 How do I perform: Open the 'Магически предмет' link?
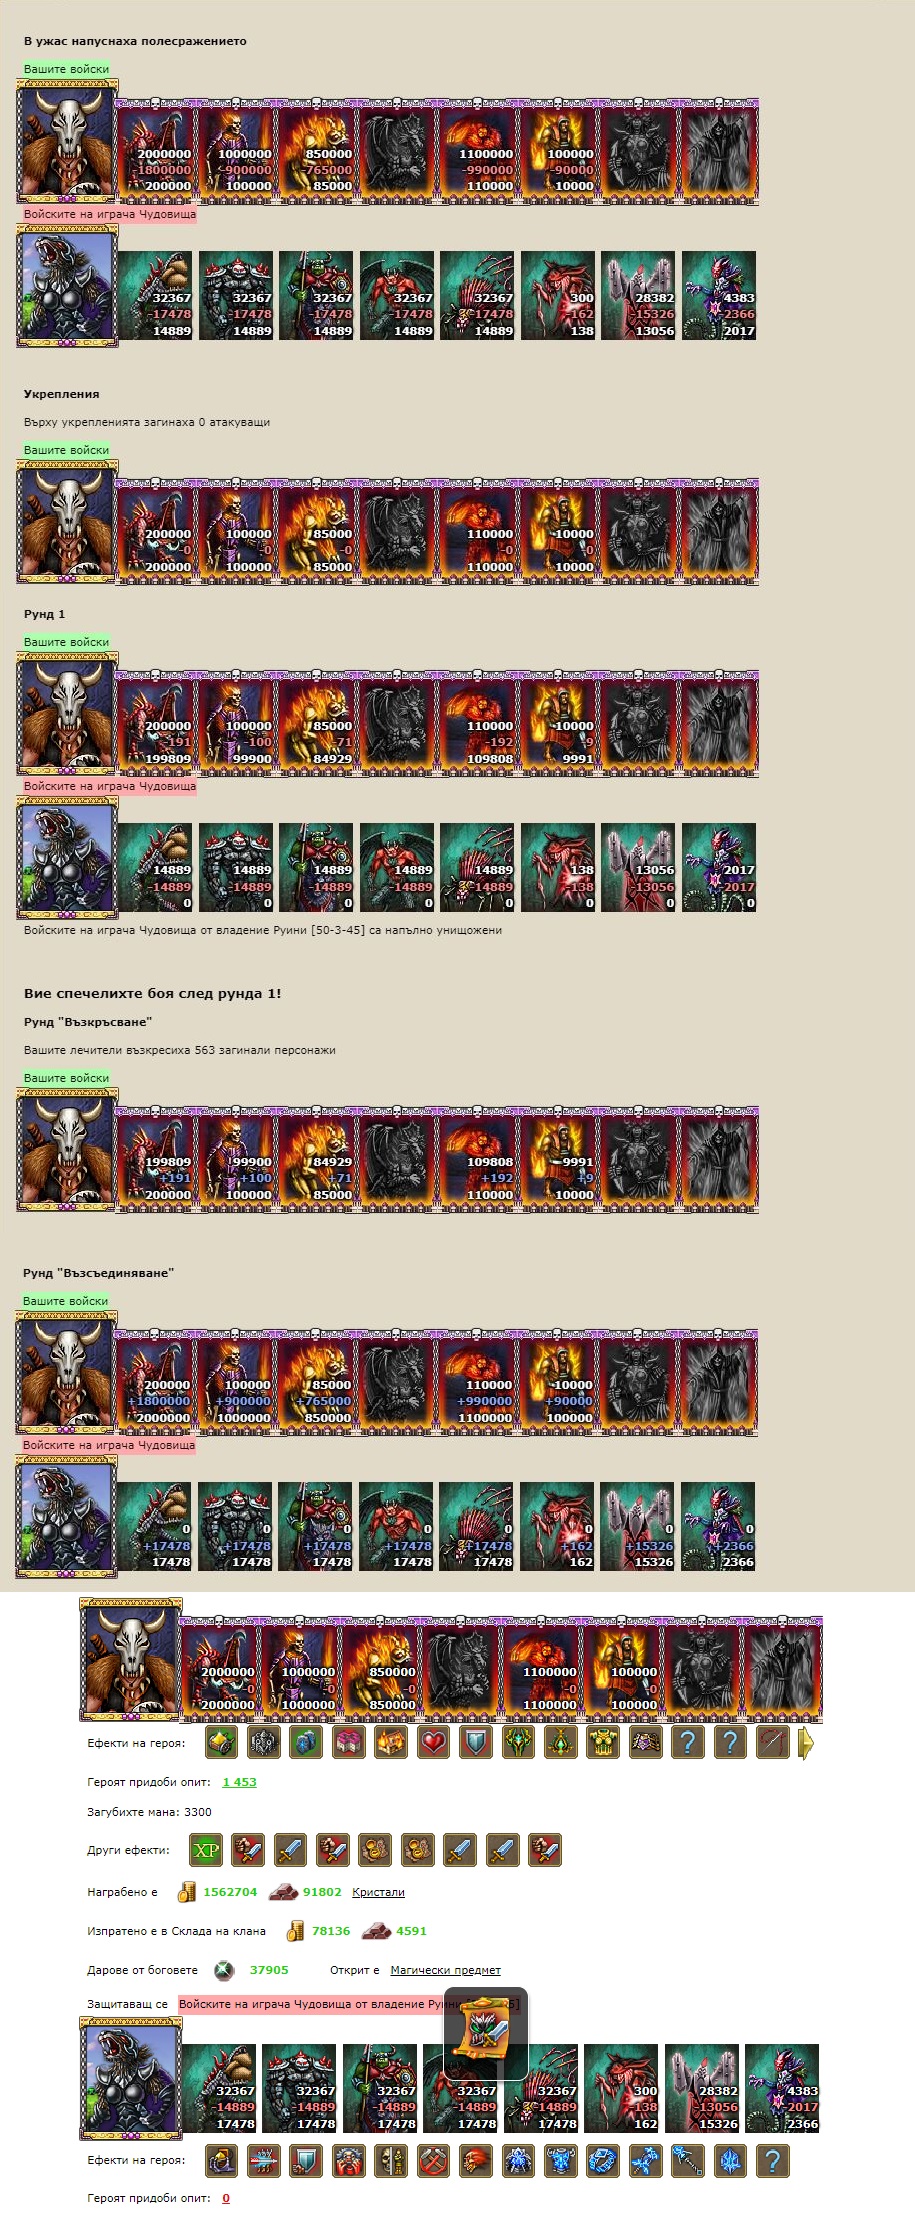pyautogui.click(x=445, y=1970)
